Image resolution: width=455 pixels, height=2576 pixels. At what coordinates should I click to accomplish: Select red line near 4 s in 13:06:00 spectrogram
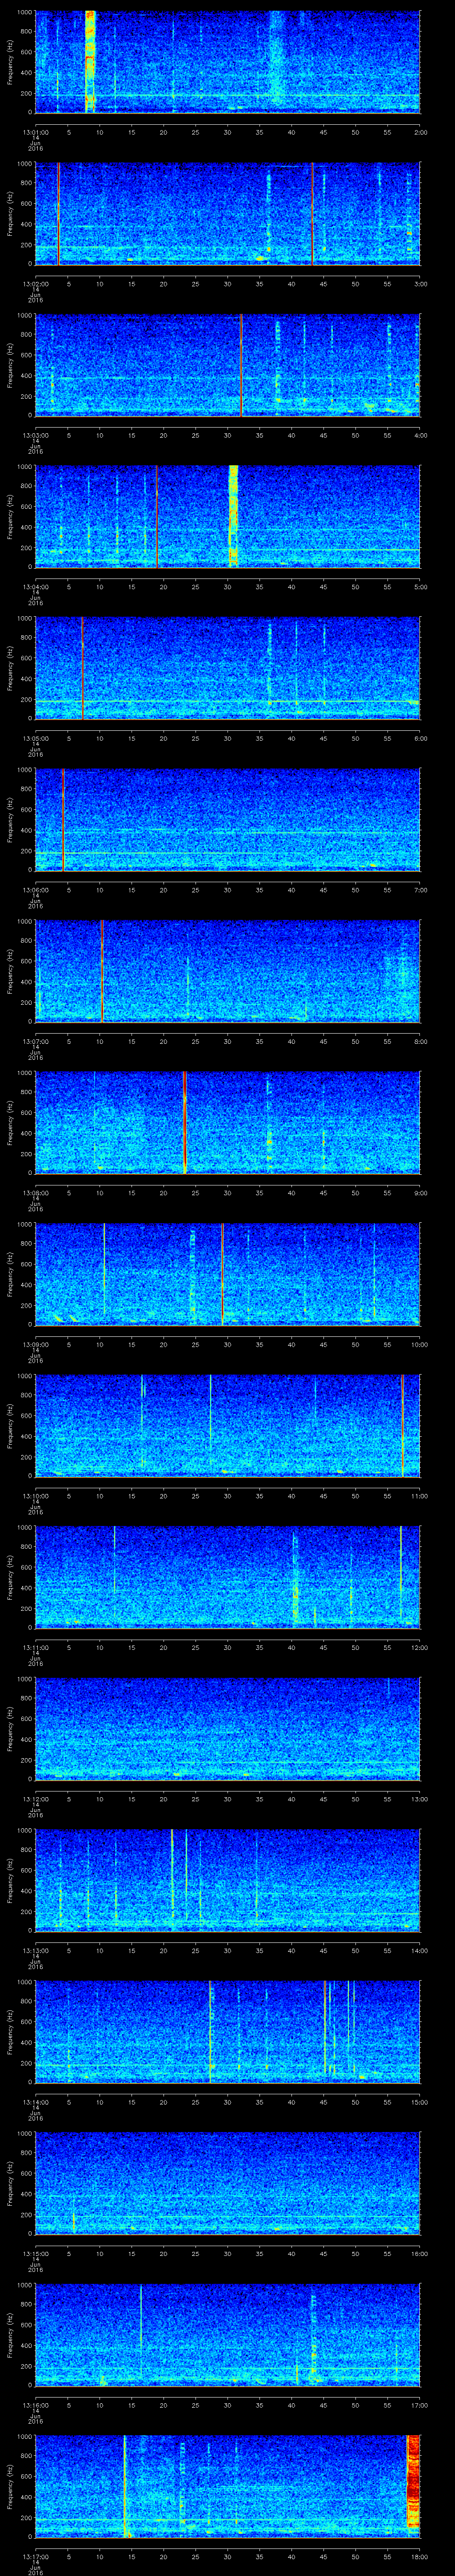pos(63,819)
